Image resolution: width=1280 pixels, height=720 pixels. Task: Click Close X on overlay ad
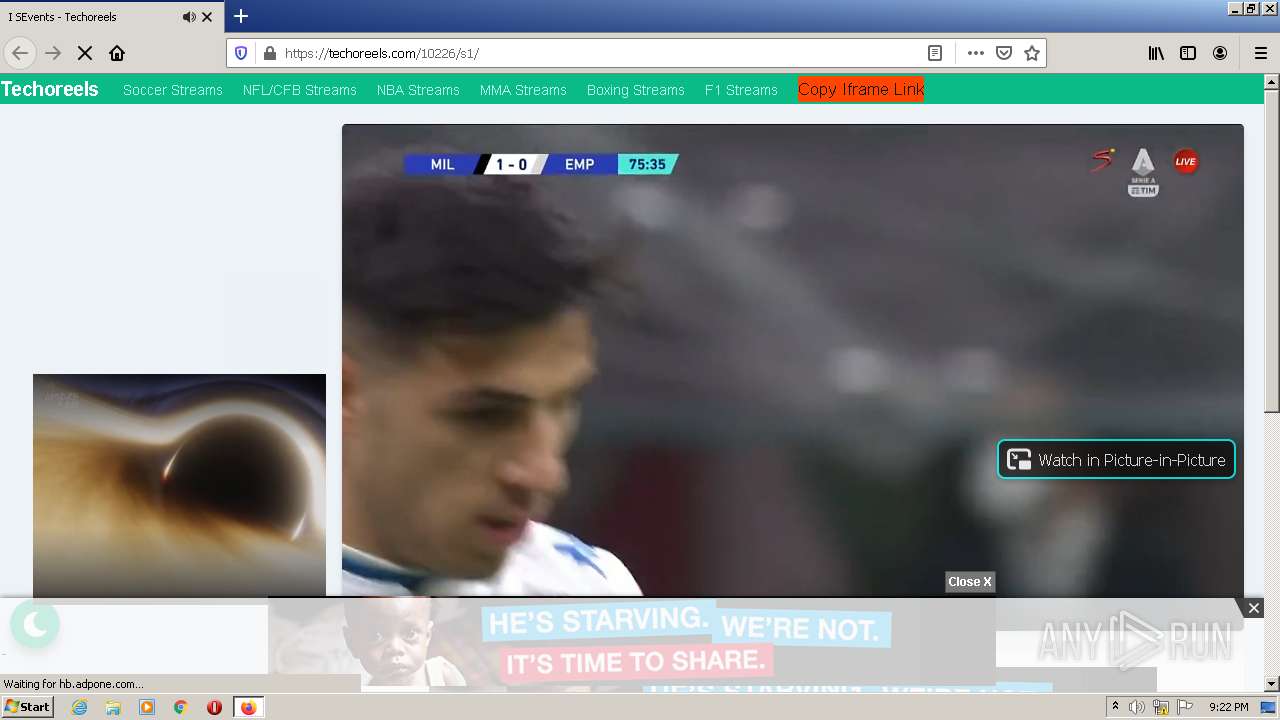point(970,582)
